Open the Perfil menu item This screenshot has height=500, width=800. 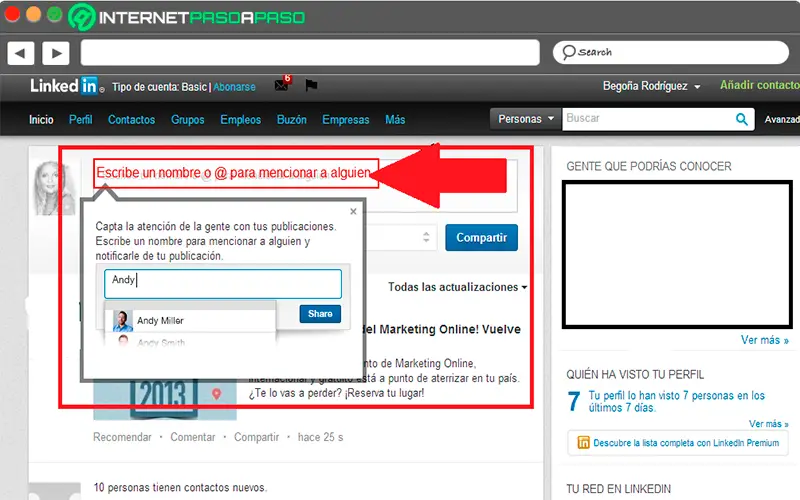coord(81,119)
